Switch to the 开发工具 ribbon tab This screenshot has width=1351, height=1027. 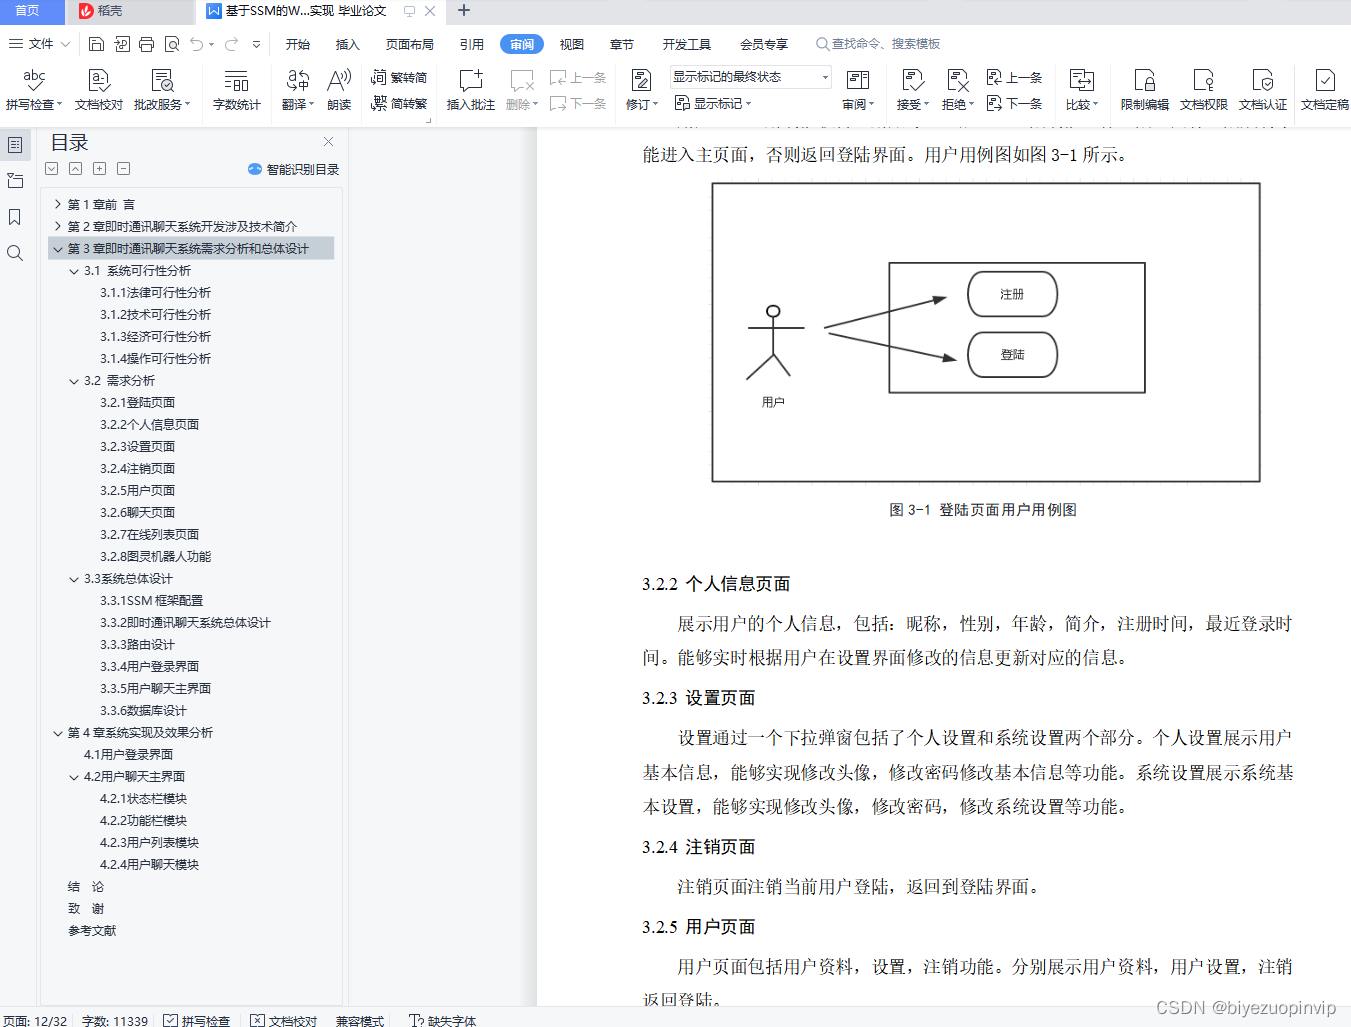[x=687, y=44]
